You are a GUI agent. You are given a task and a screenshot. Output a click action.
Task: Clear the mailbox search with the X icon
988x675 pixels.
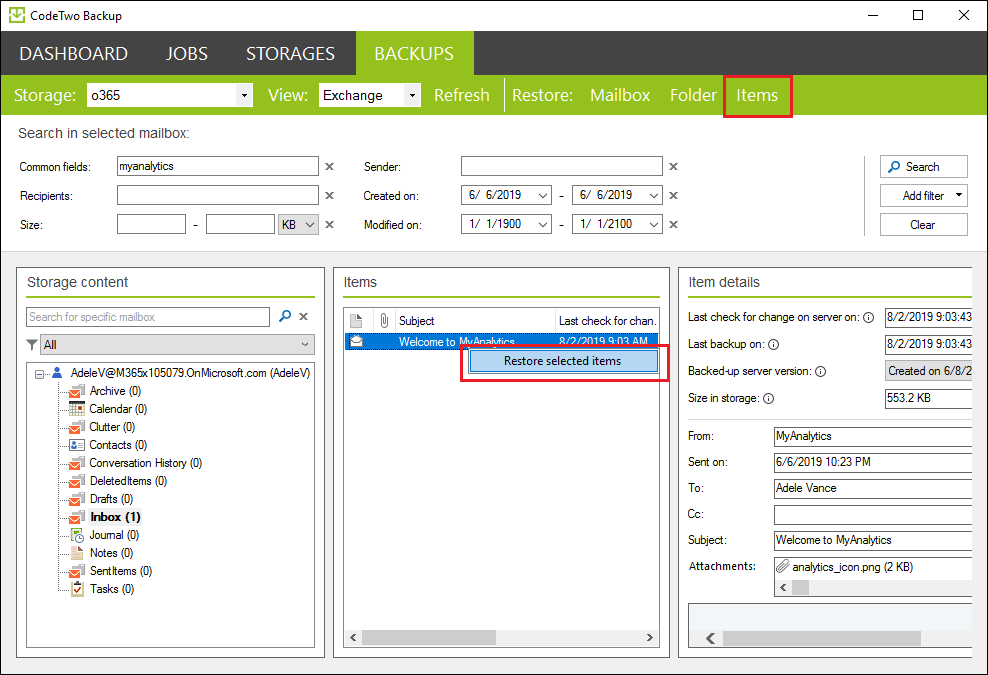[x=304, y=316]
